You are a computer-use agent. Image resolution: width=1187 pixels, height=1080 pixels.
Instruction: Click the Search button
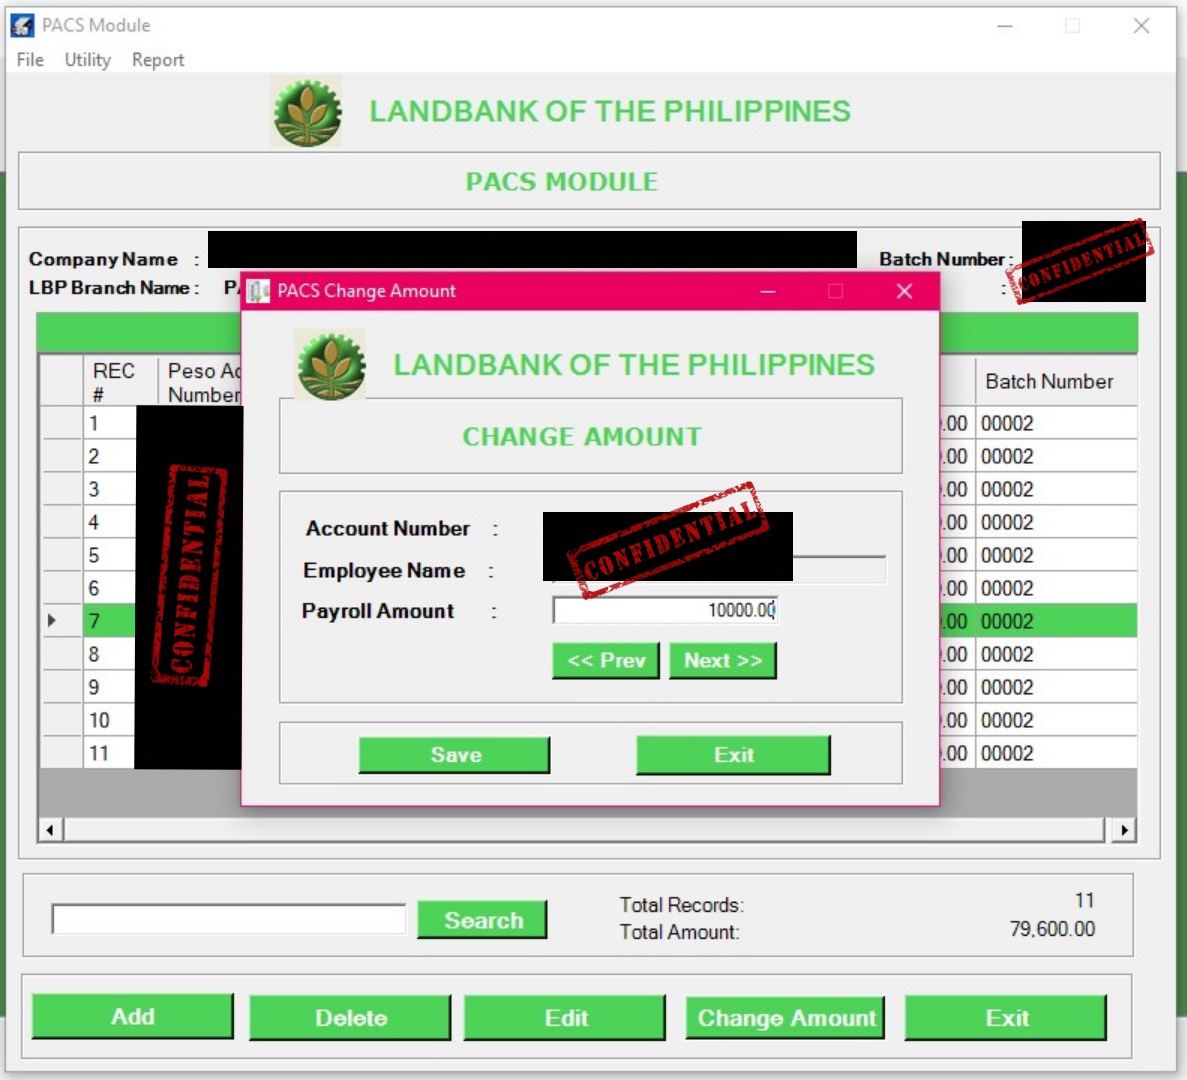point(482,920)
